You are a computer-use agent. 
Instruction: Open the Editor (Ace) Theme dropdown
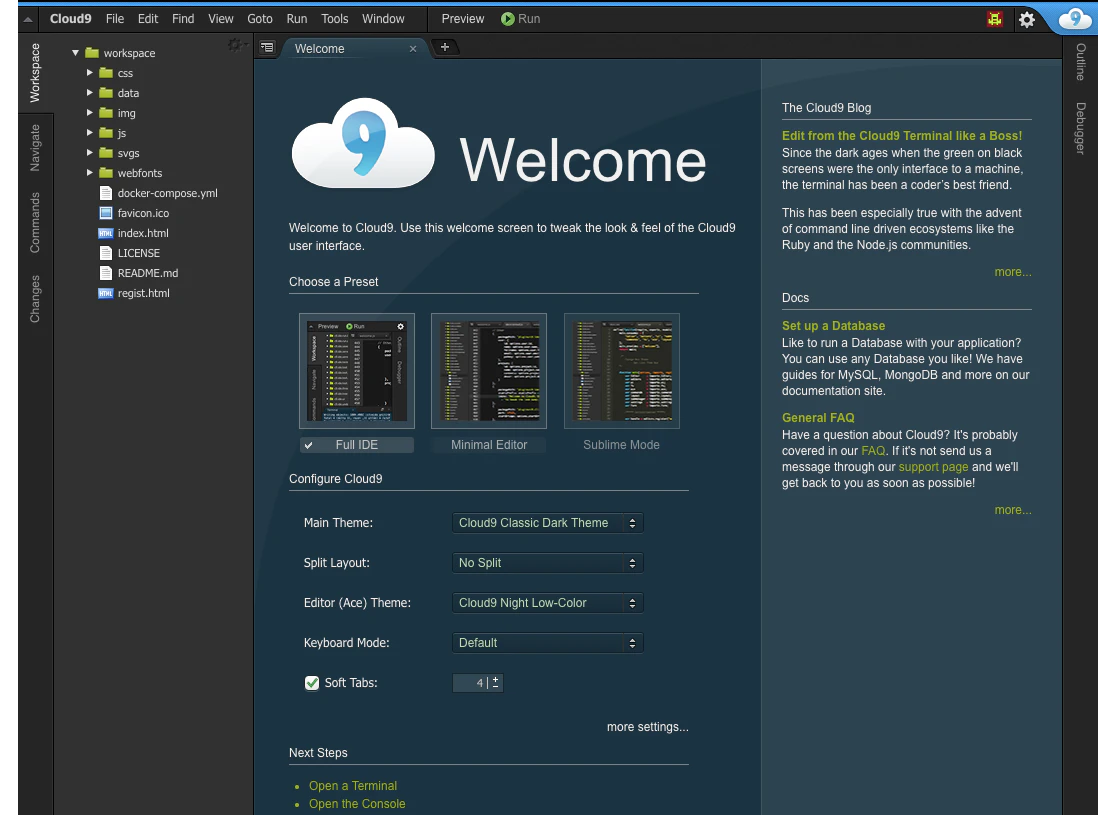pyautogui.click(x=548, y=603)
